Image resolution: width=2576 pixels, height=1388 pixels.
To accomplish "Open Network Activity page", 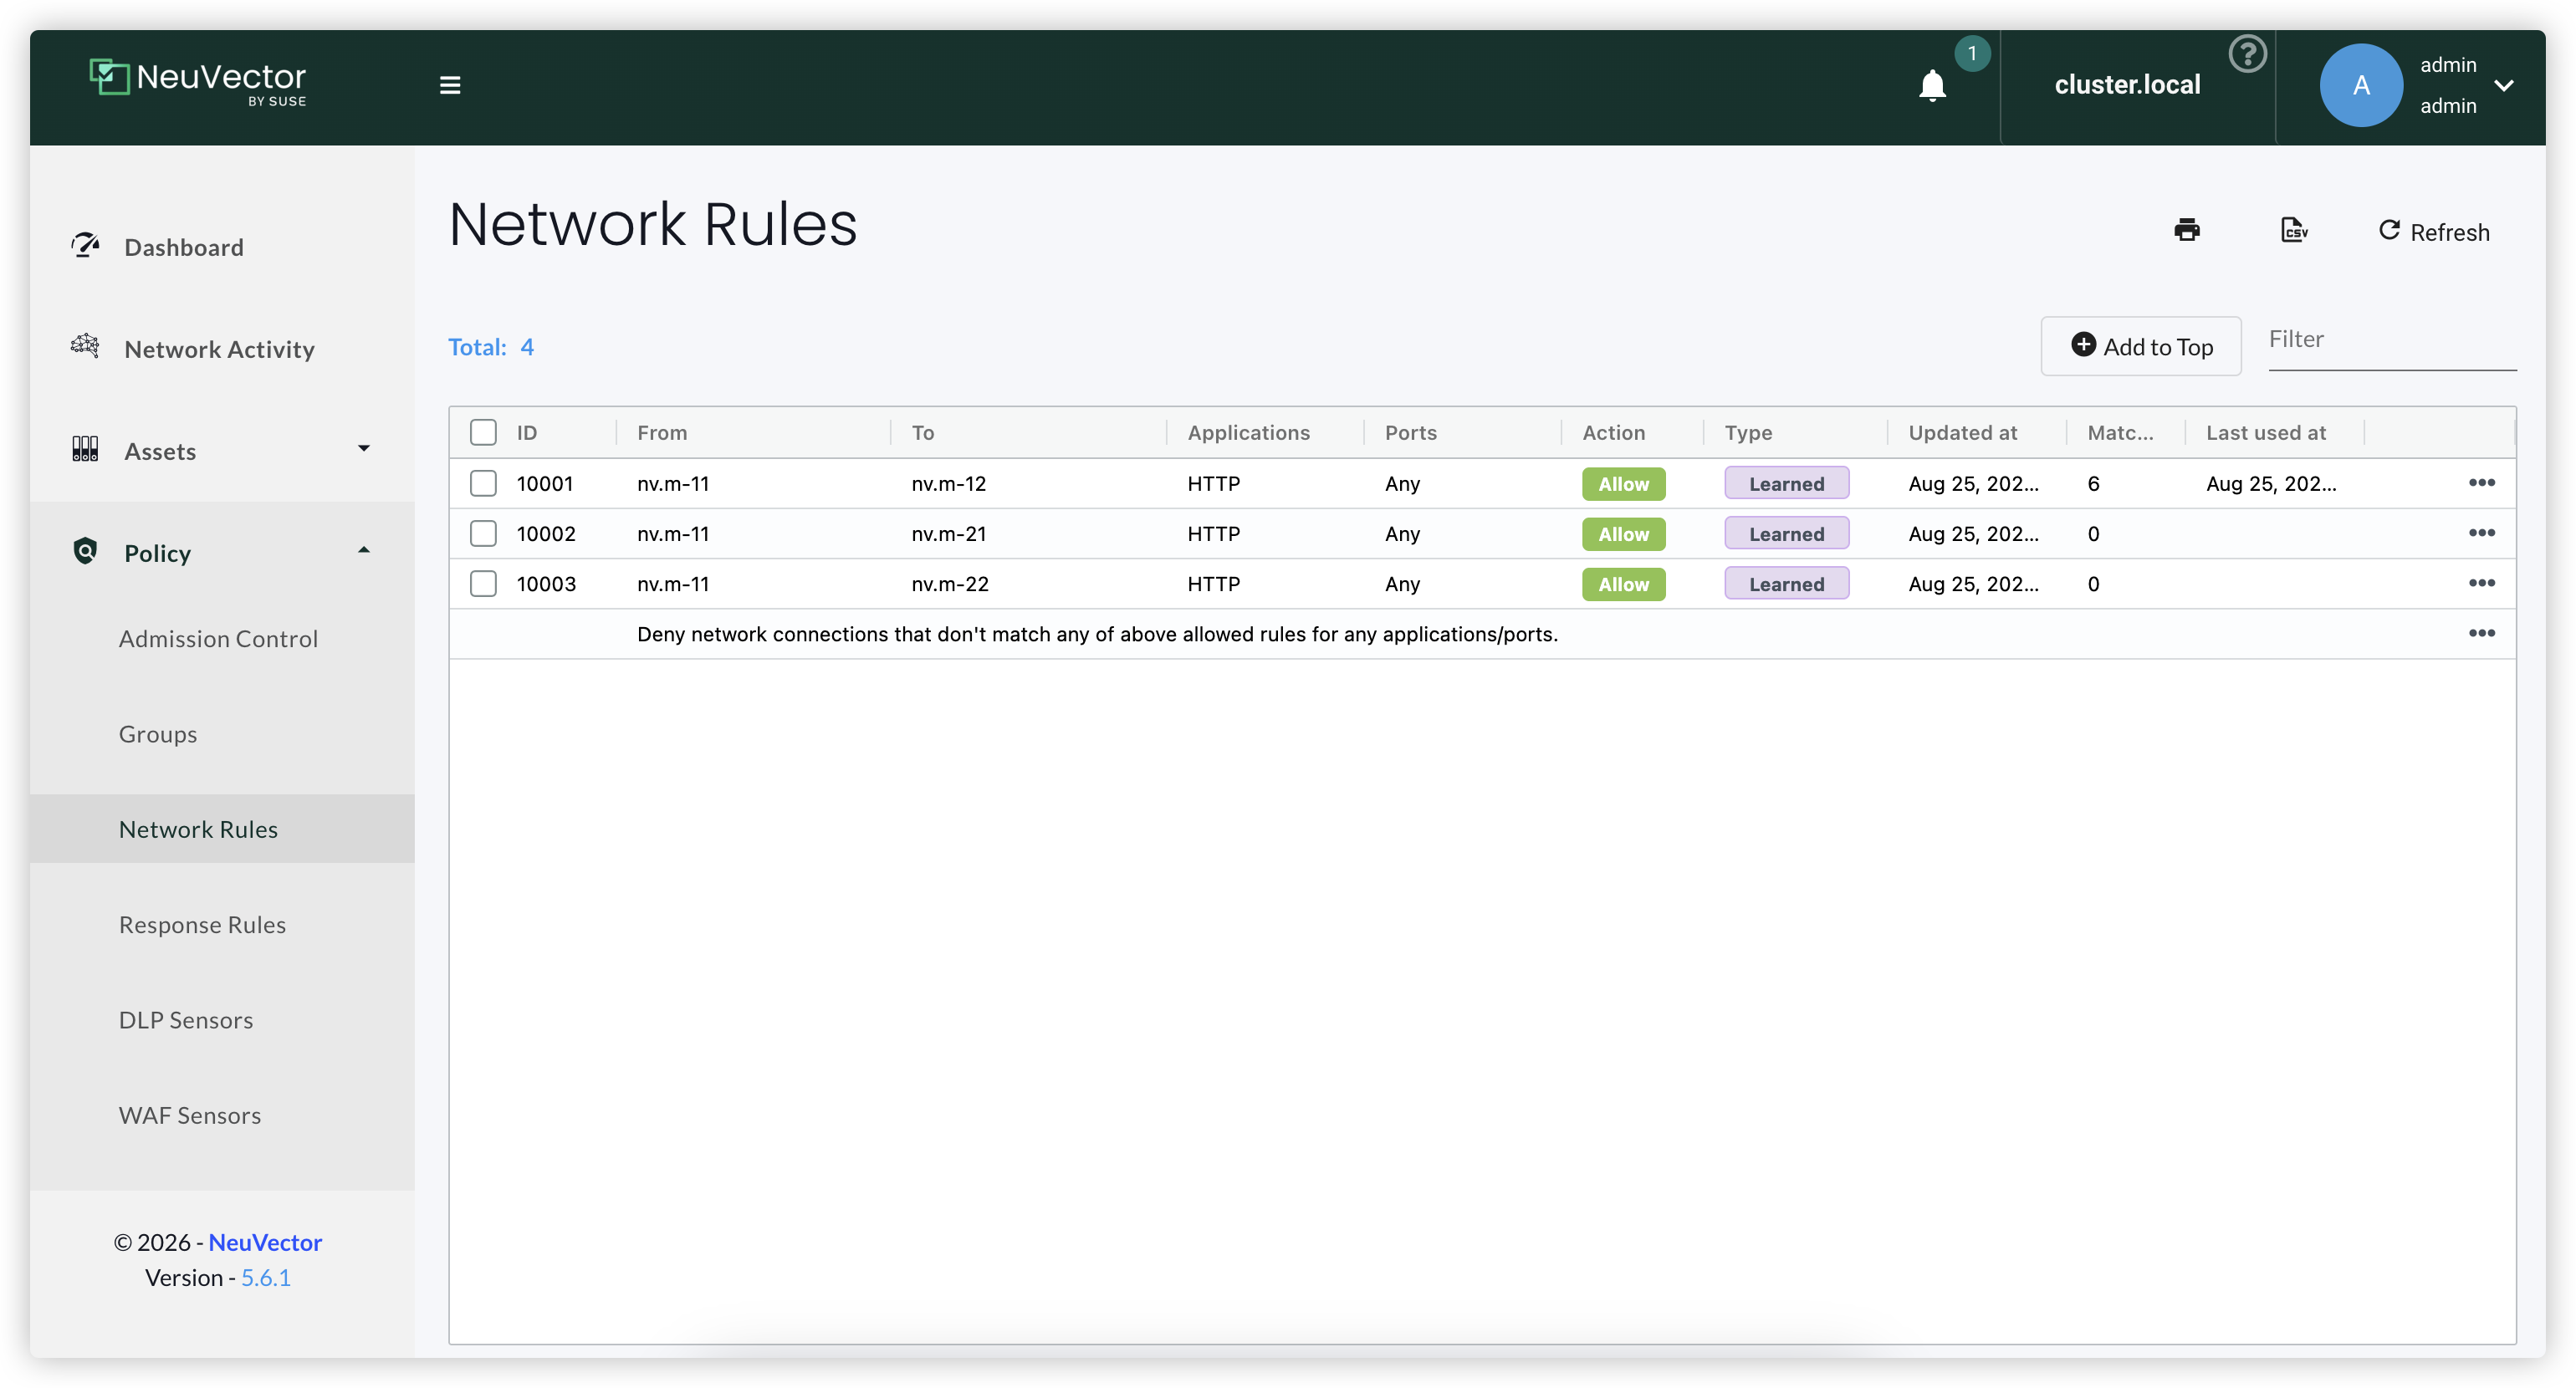I will [x=219, y=349].
